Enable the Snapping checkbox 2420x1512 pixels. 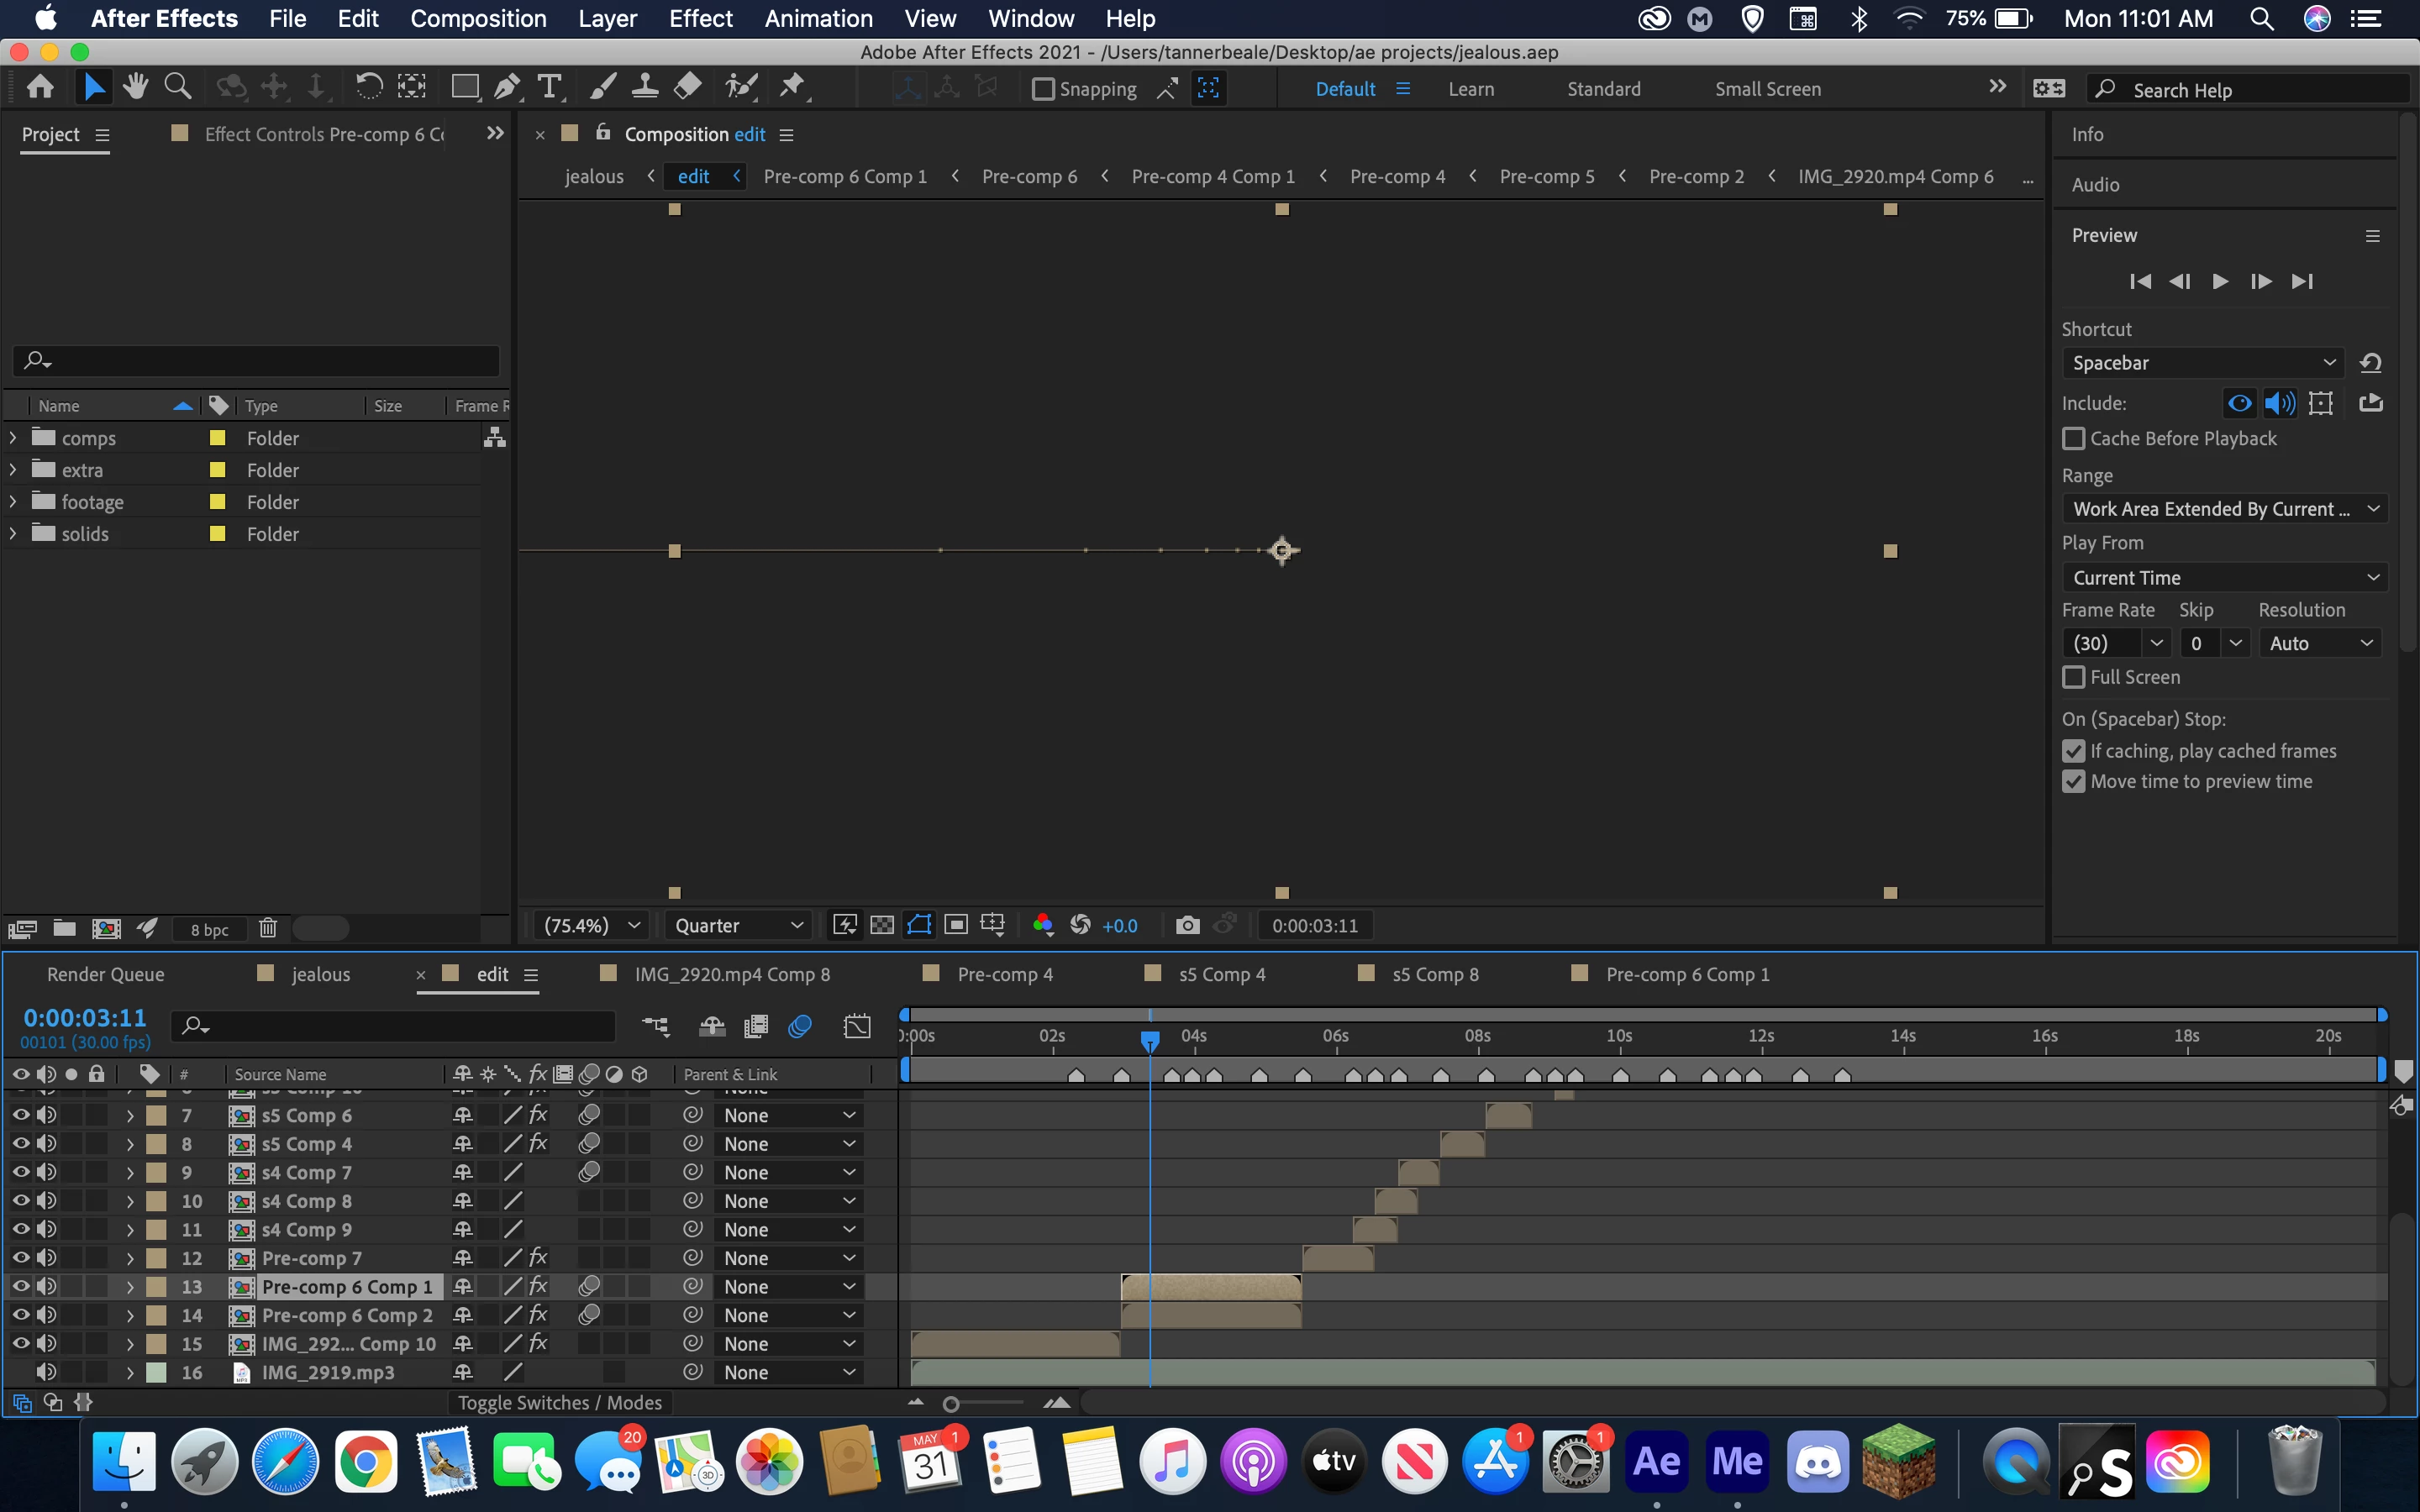pos(1043,89)
